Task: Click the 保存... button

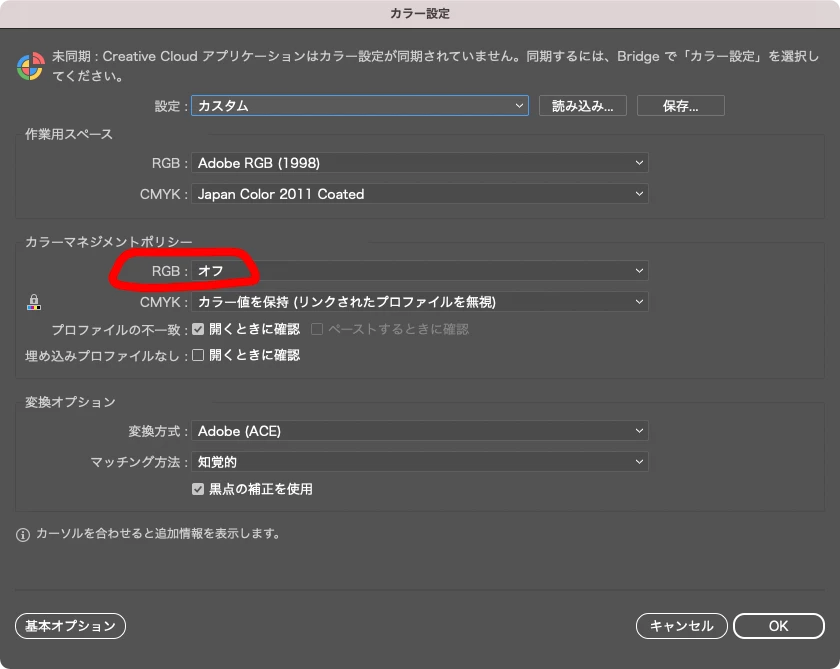Action: [x=680, y=106]
